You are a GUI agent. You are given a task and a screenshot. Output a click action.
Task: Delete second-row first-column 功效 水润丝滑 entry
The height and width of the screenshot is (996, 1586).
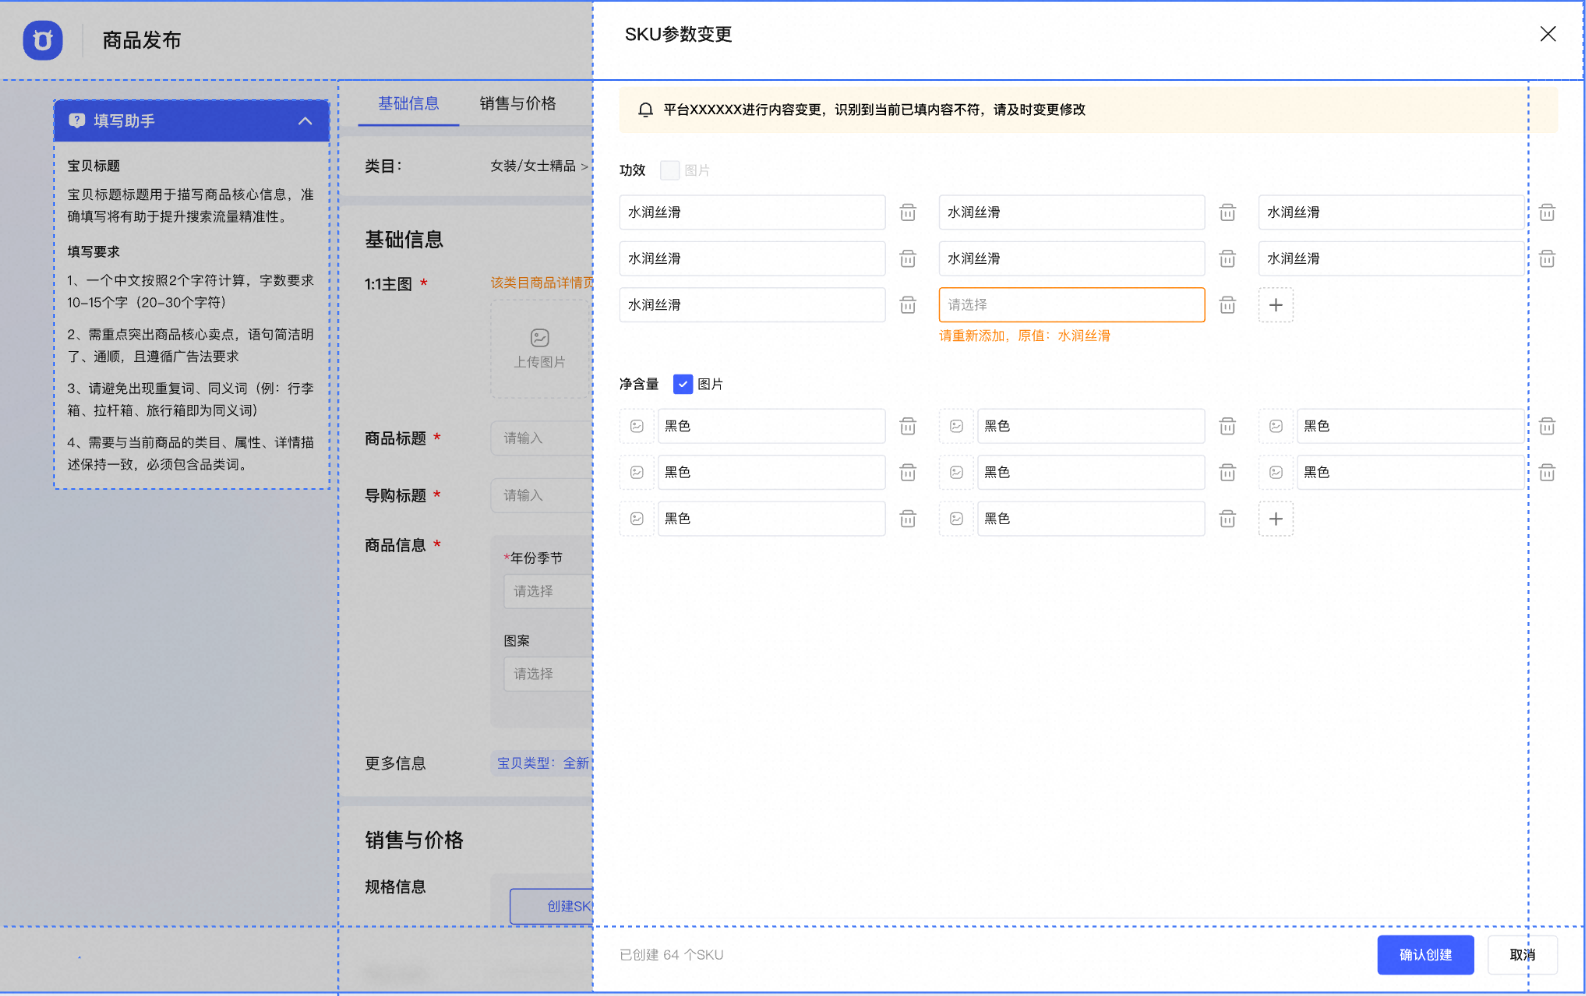coord(908,259)
